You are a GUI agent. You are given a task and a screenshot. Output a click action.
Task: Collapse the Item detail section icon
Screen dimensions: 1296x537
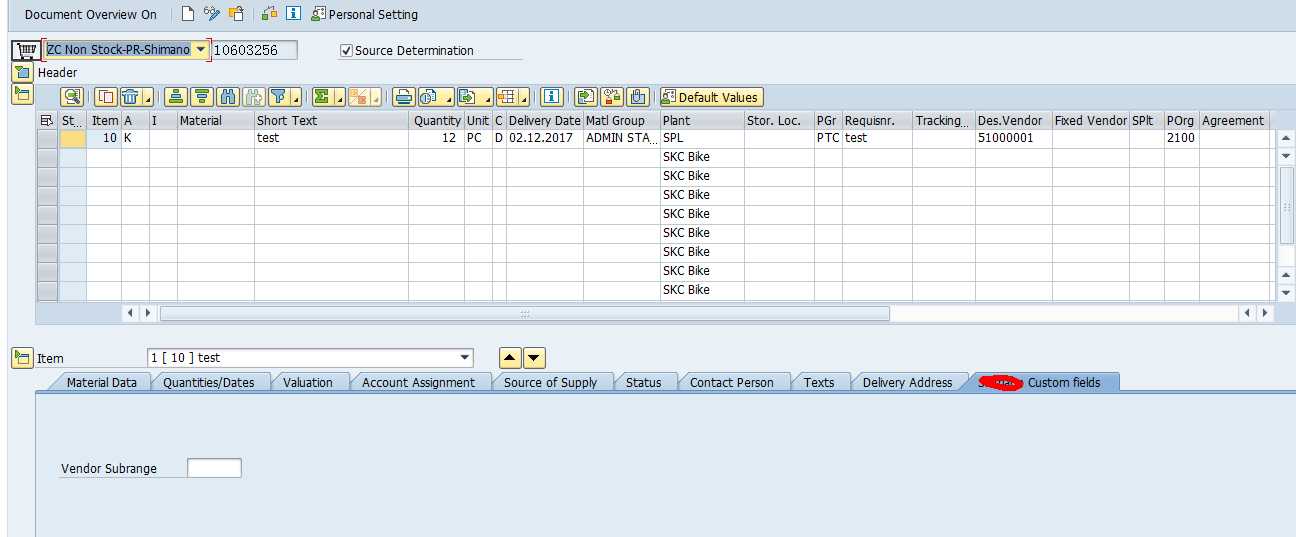click(22, 357)
